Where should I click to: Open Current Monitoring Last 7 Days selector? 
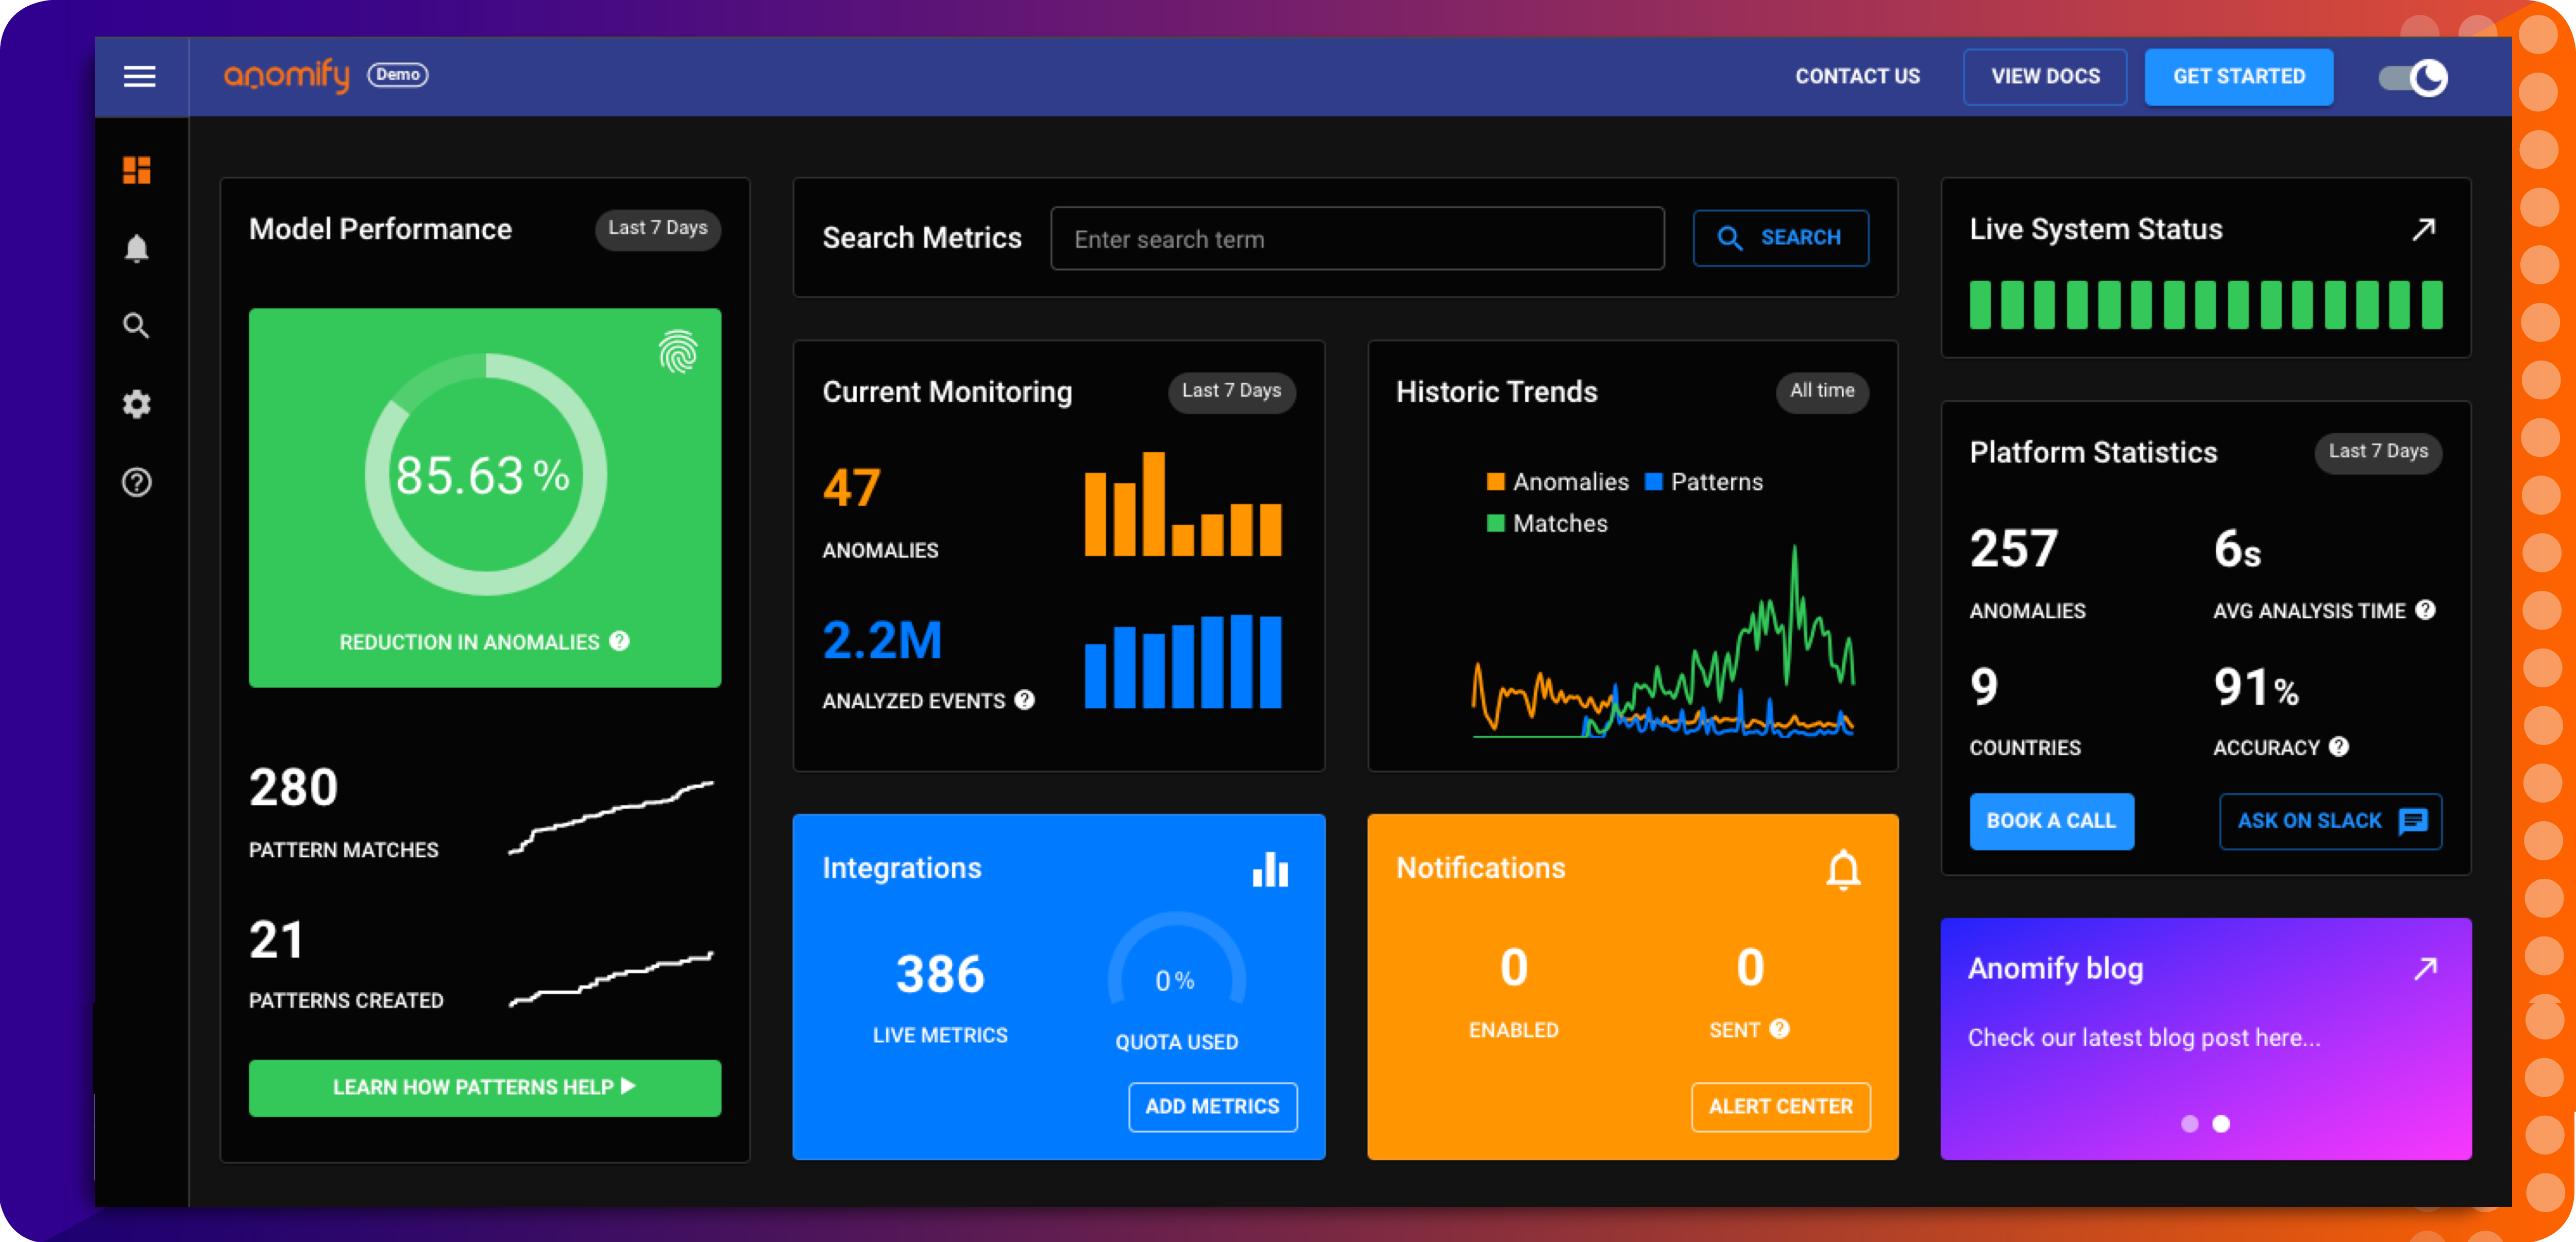[1232, 391]
